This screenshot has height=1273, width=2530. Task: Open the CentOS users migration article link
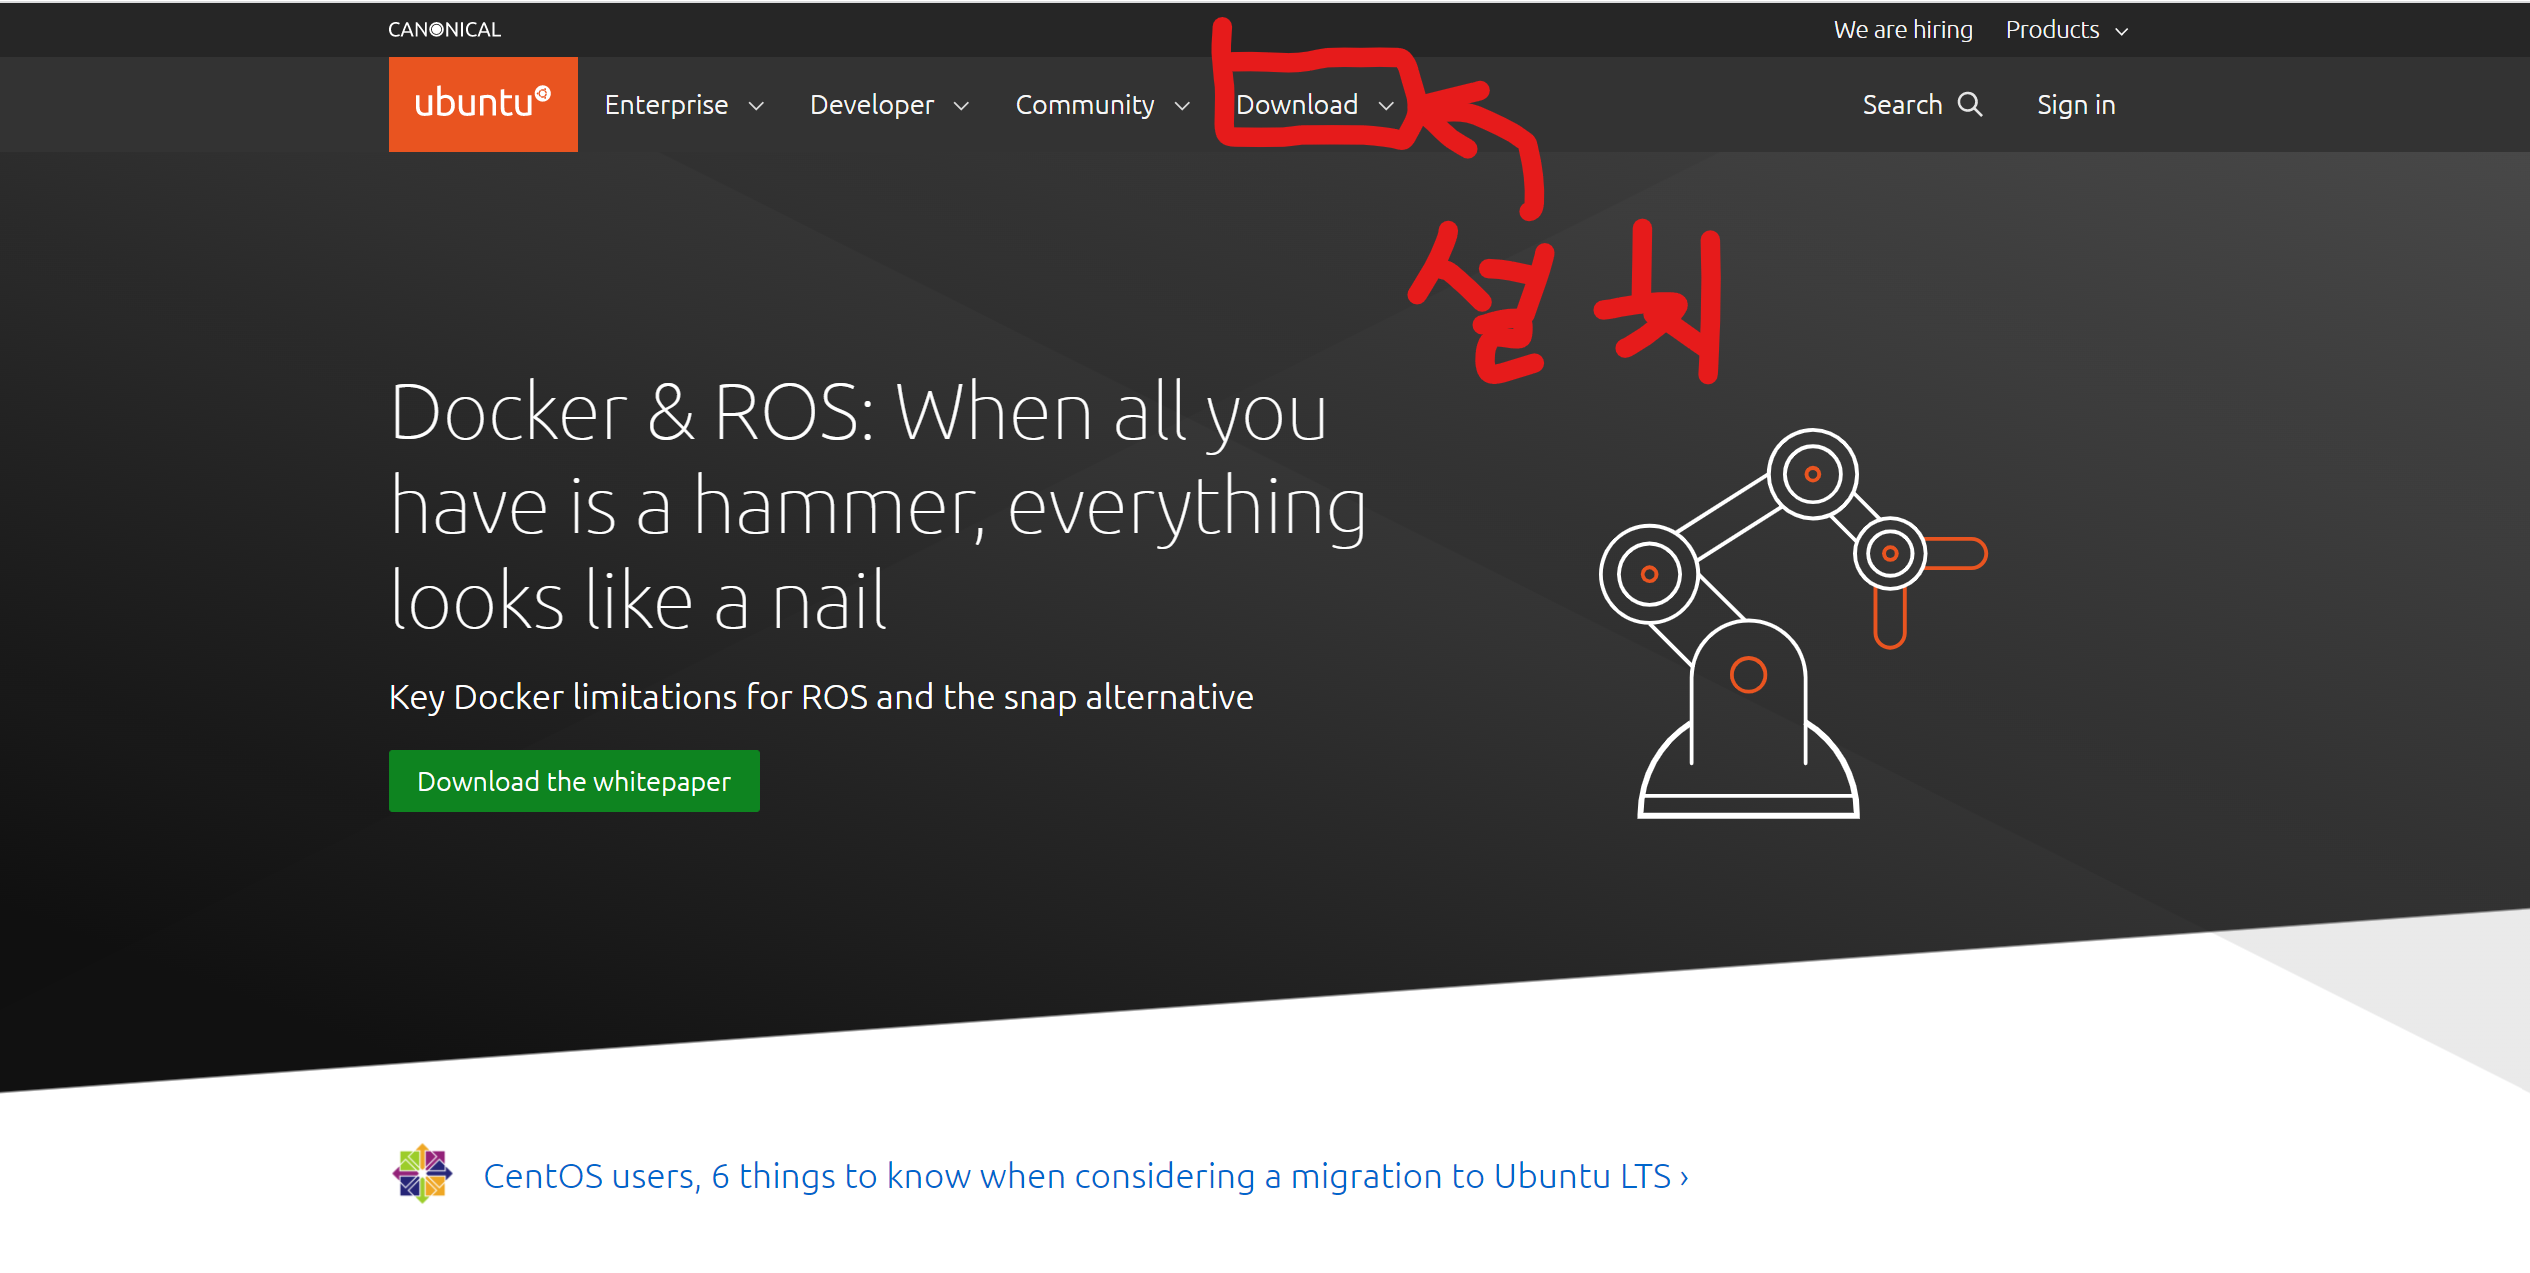click(1085, 1176)
